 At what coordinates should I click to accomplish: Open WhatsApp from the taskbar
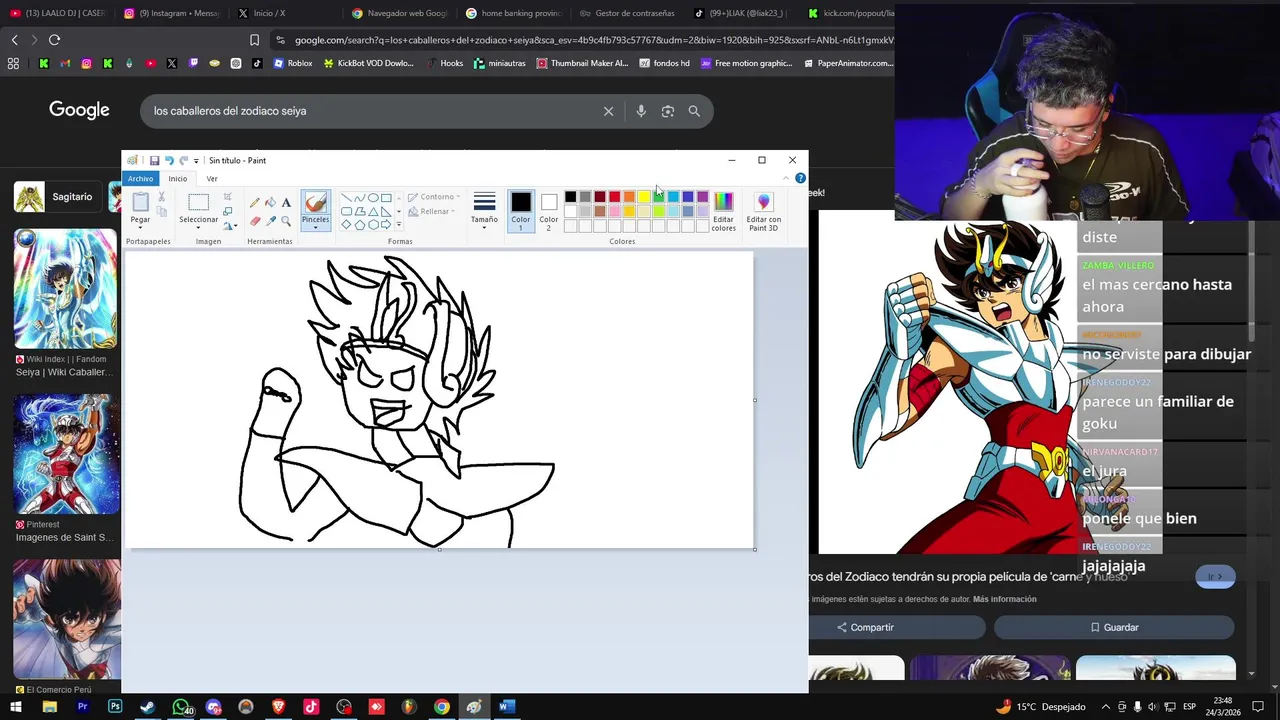click(x=180, y=707)
